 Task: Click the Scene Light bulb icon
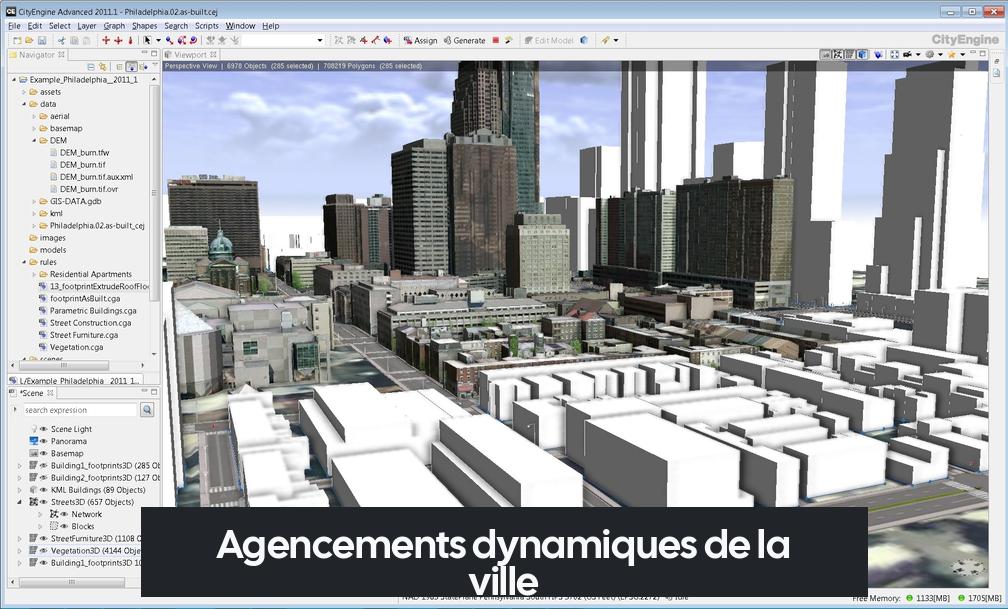click(x=34, y=429)
